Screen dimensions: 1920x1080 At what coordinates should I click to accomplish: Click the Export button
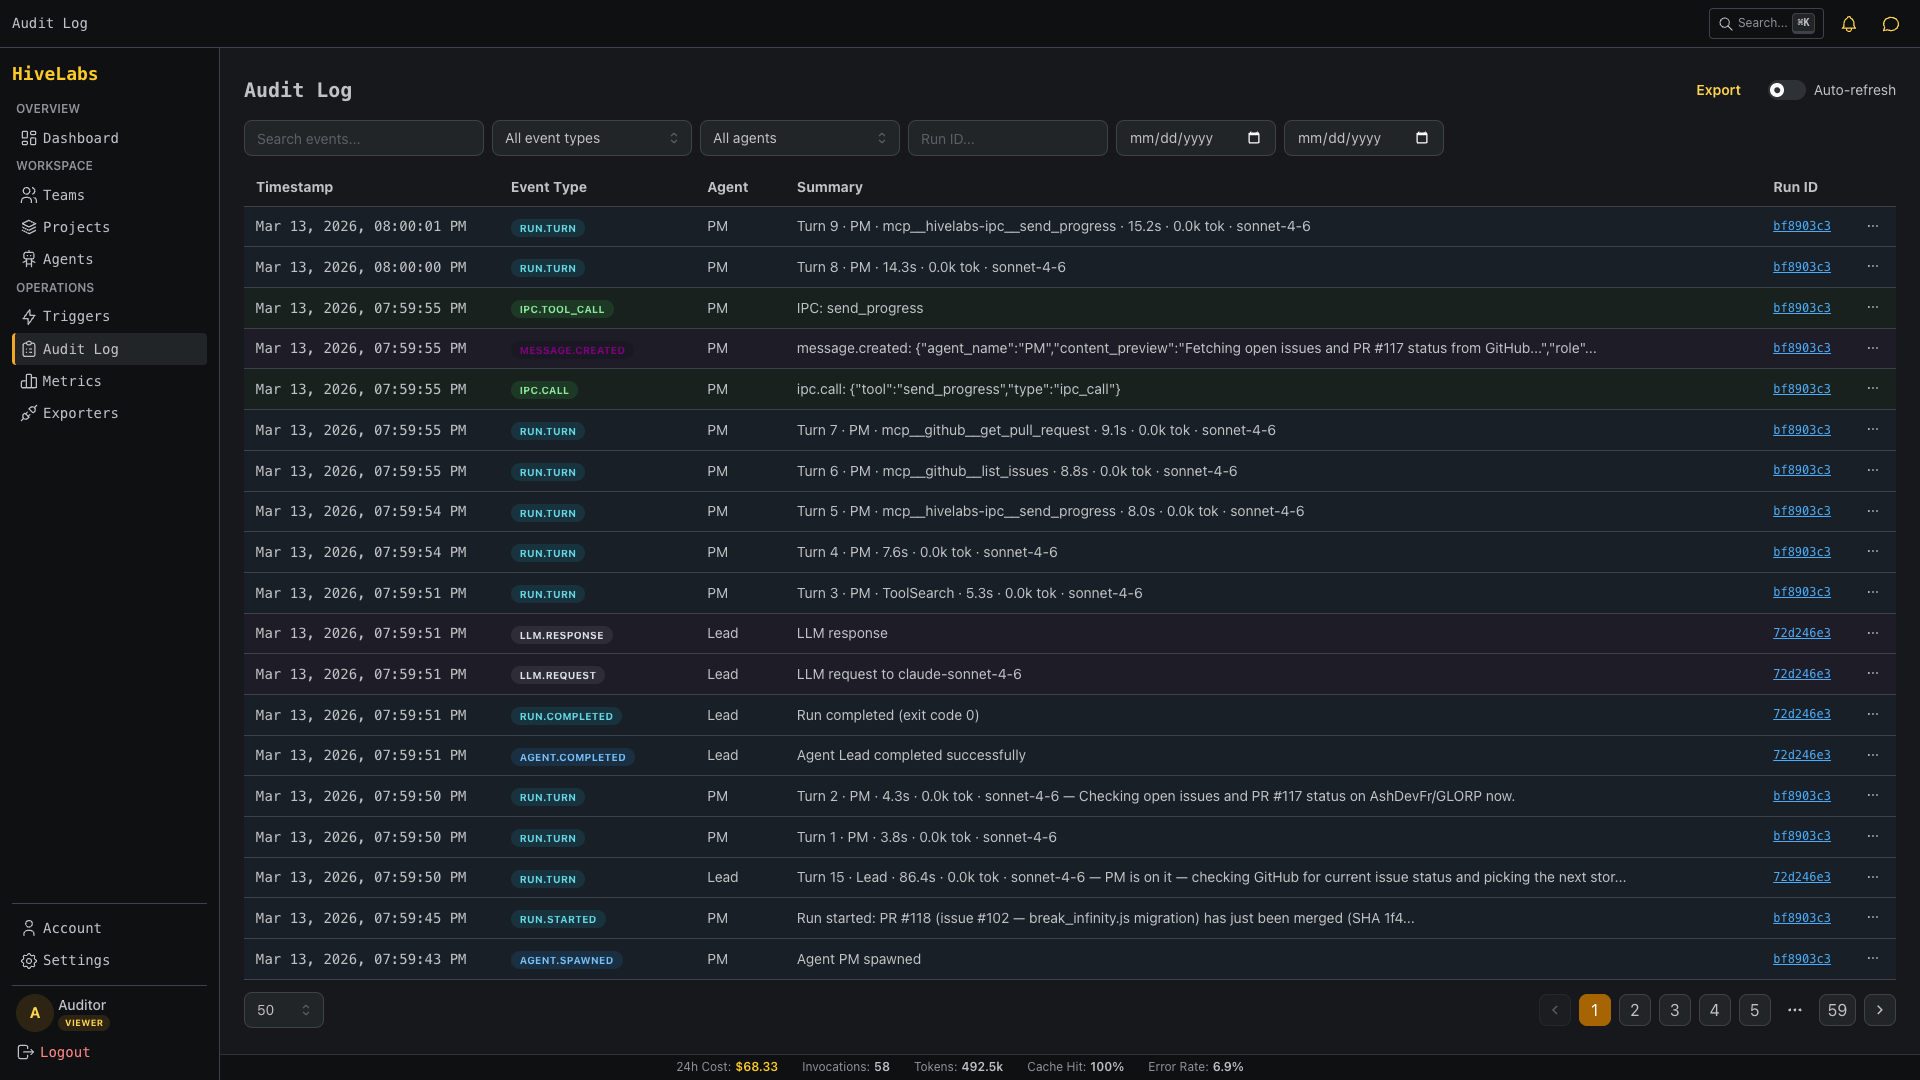click(x=1719, y=90)
